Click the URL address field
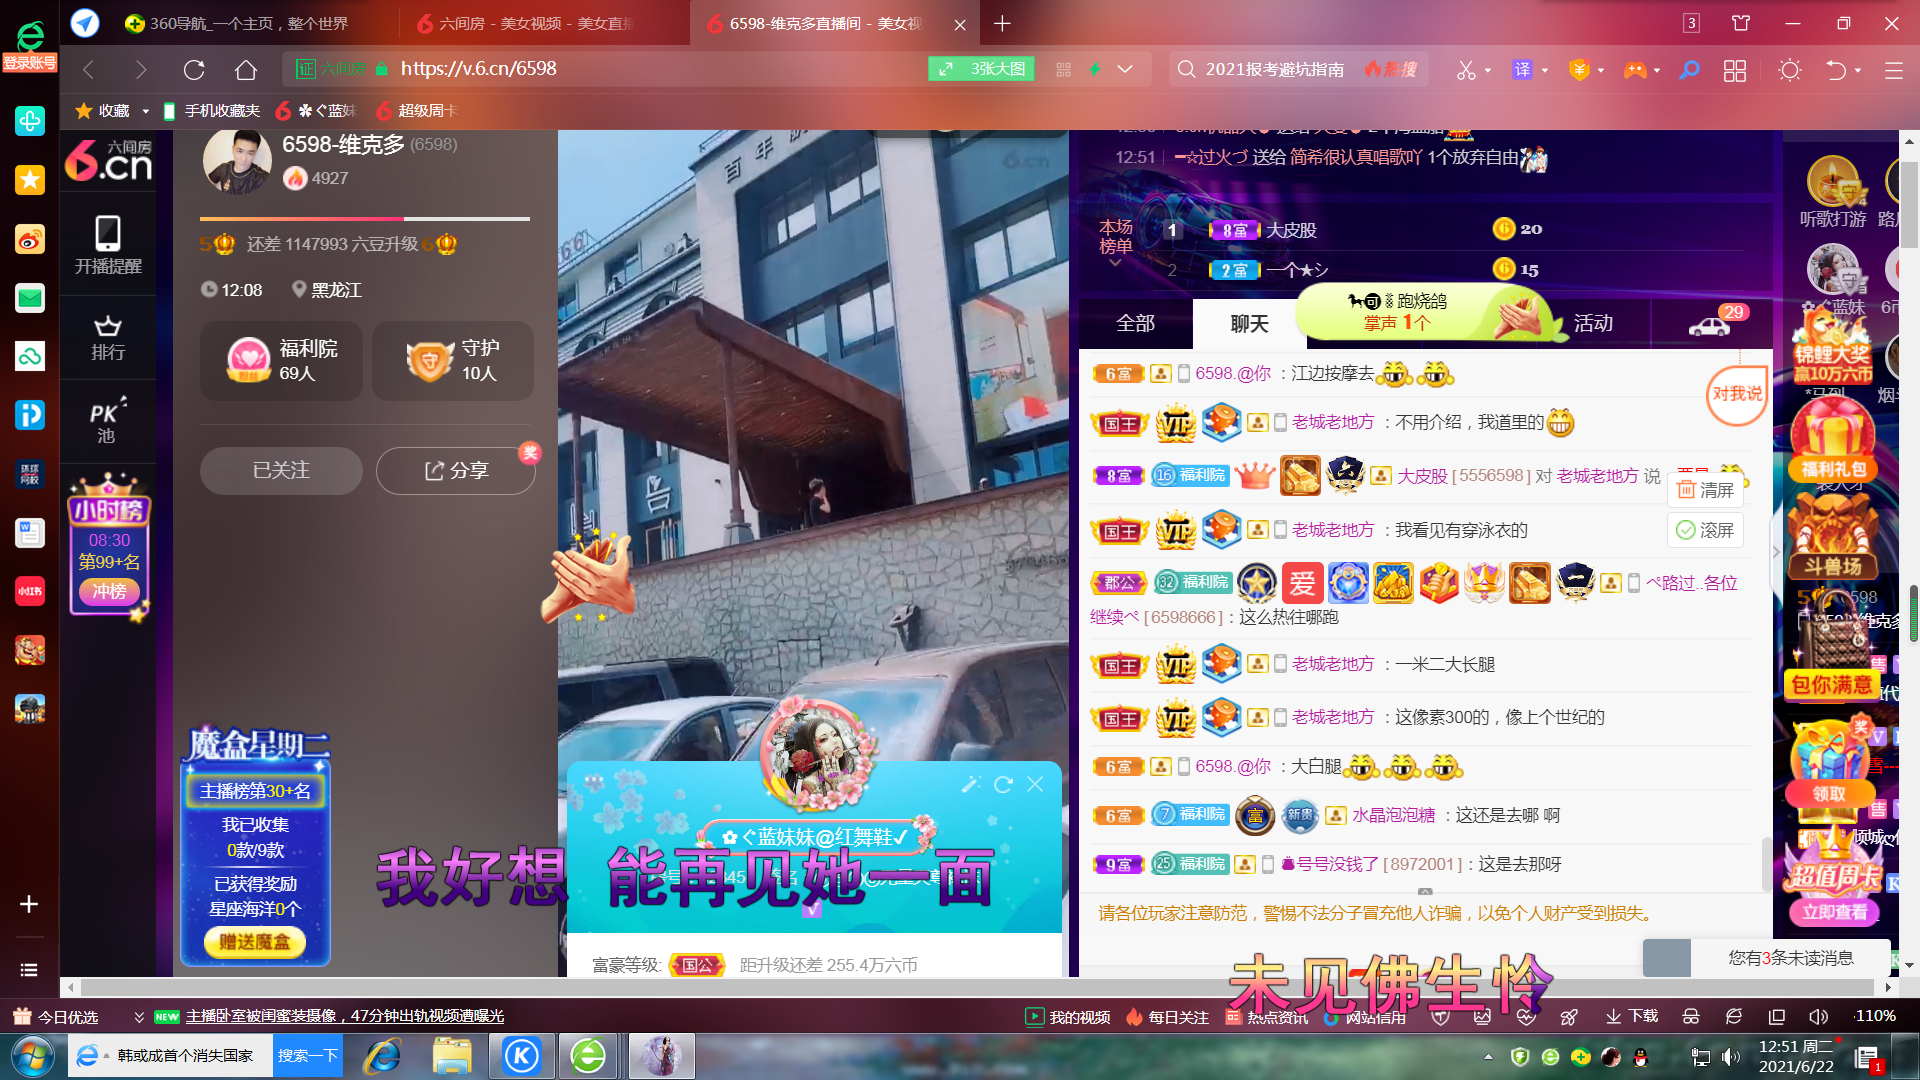 (660, 69)
